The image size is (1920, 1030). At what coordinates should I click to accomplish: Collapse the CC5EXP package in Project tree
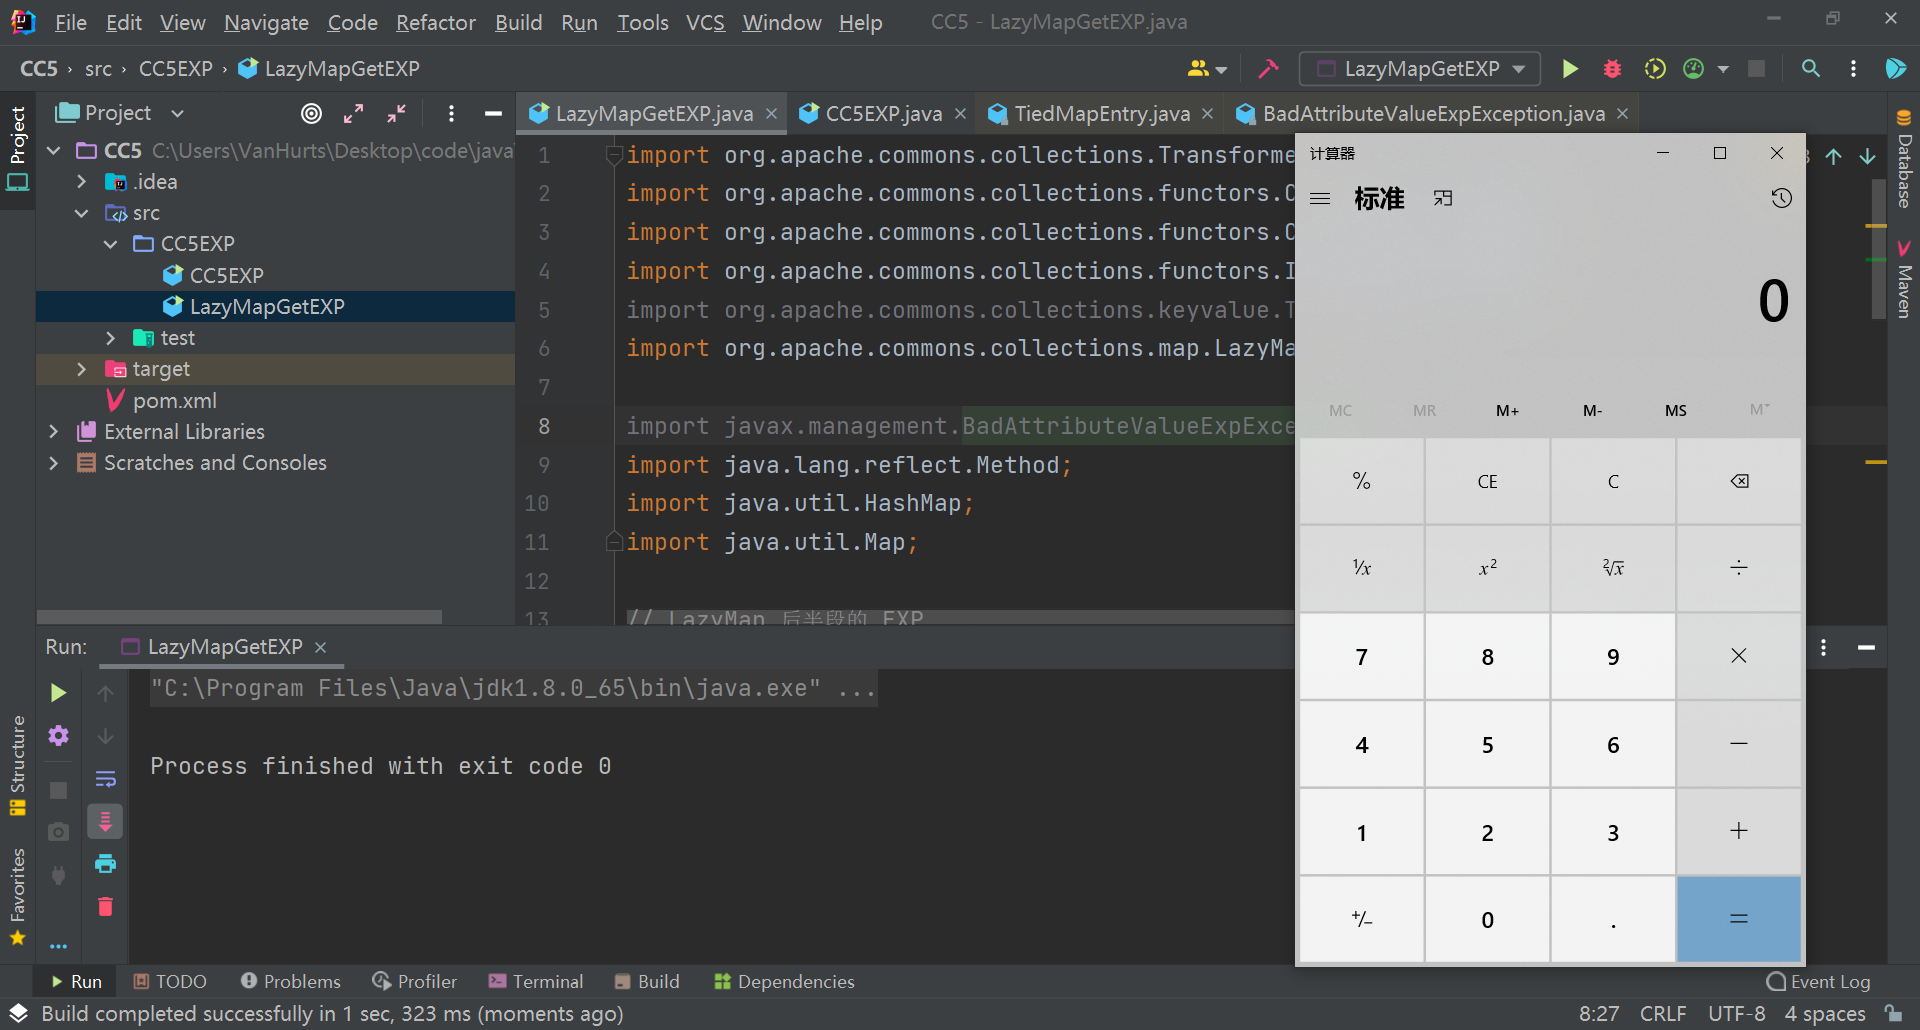click(110, 243)
